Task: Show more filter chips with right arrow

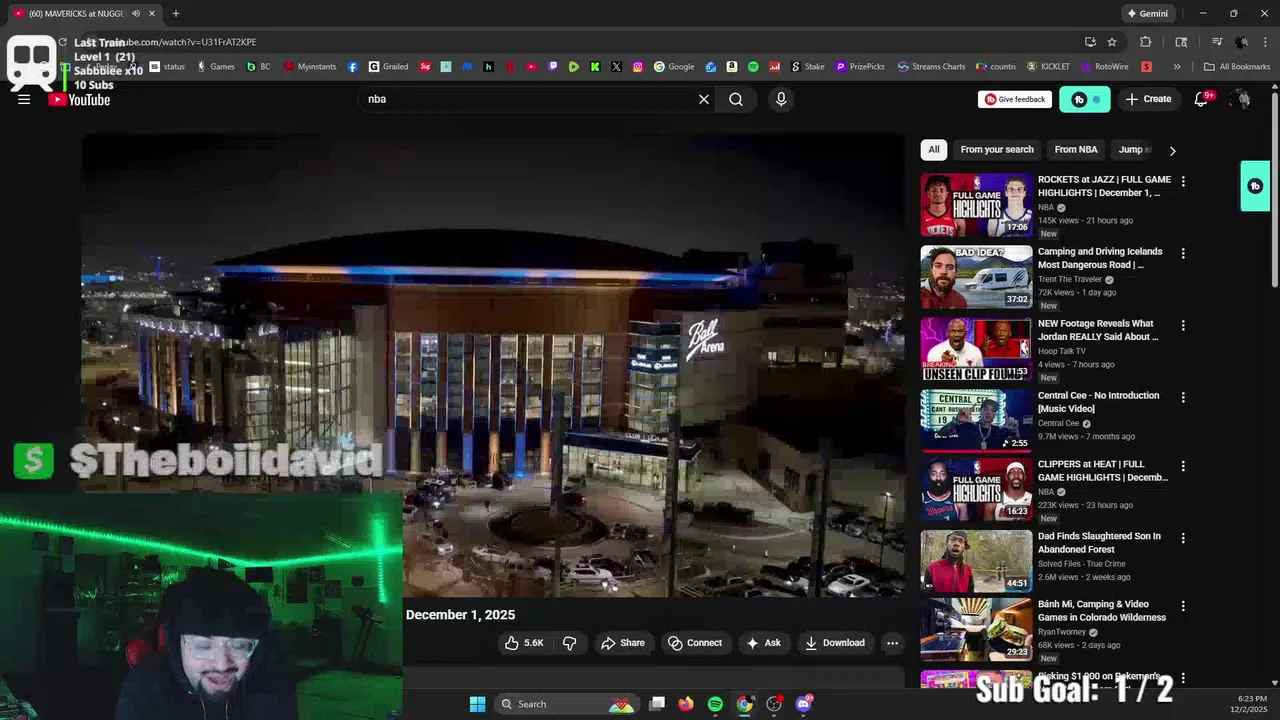Action: point(1172,150)
